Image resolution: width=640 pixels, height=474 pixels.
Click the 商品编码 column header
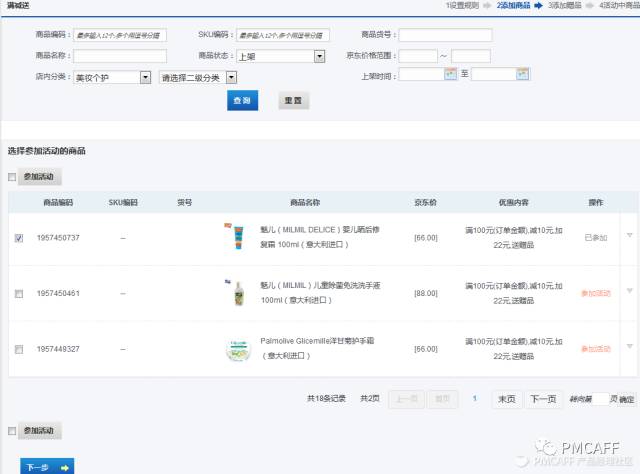pos(58,203)
